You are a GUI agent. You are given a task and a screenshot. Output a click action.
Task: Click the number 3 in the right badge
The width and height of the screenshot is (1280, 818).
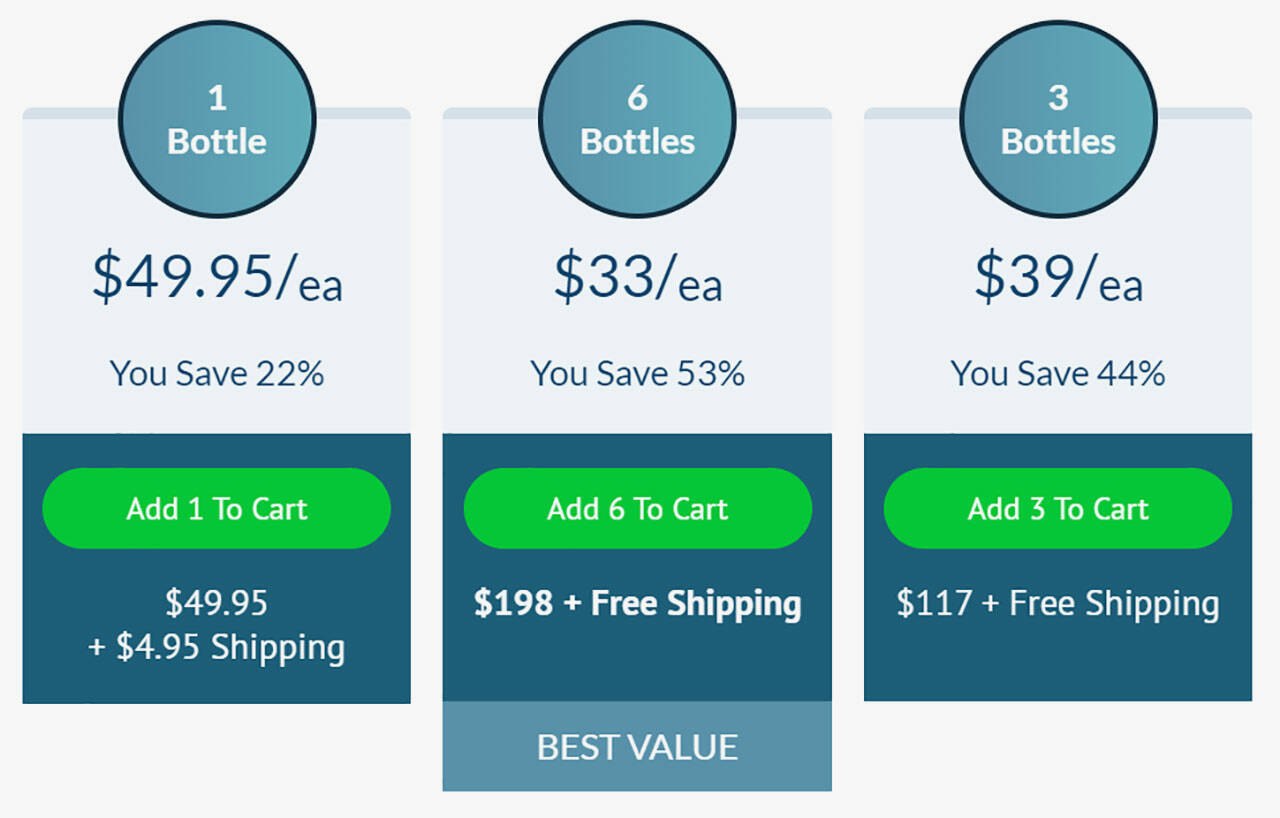coord(1058,98)
